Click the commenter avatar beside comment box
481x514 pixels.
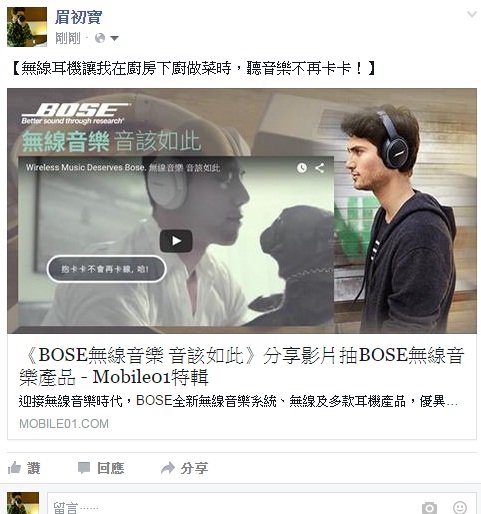(x=23, y=503)
